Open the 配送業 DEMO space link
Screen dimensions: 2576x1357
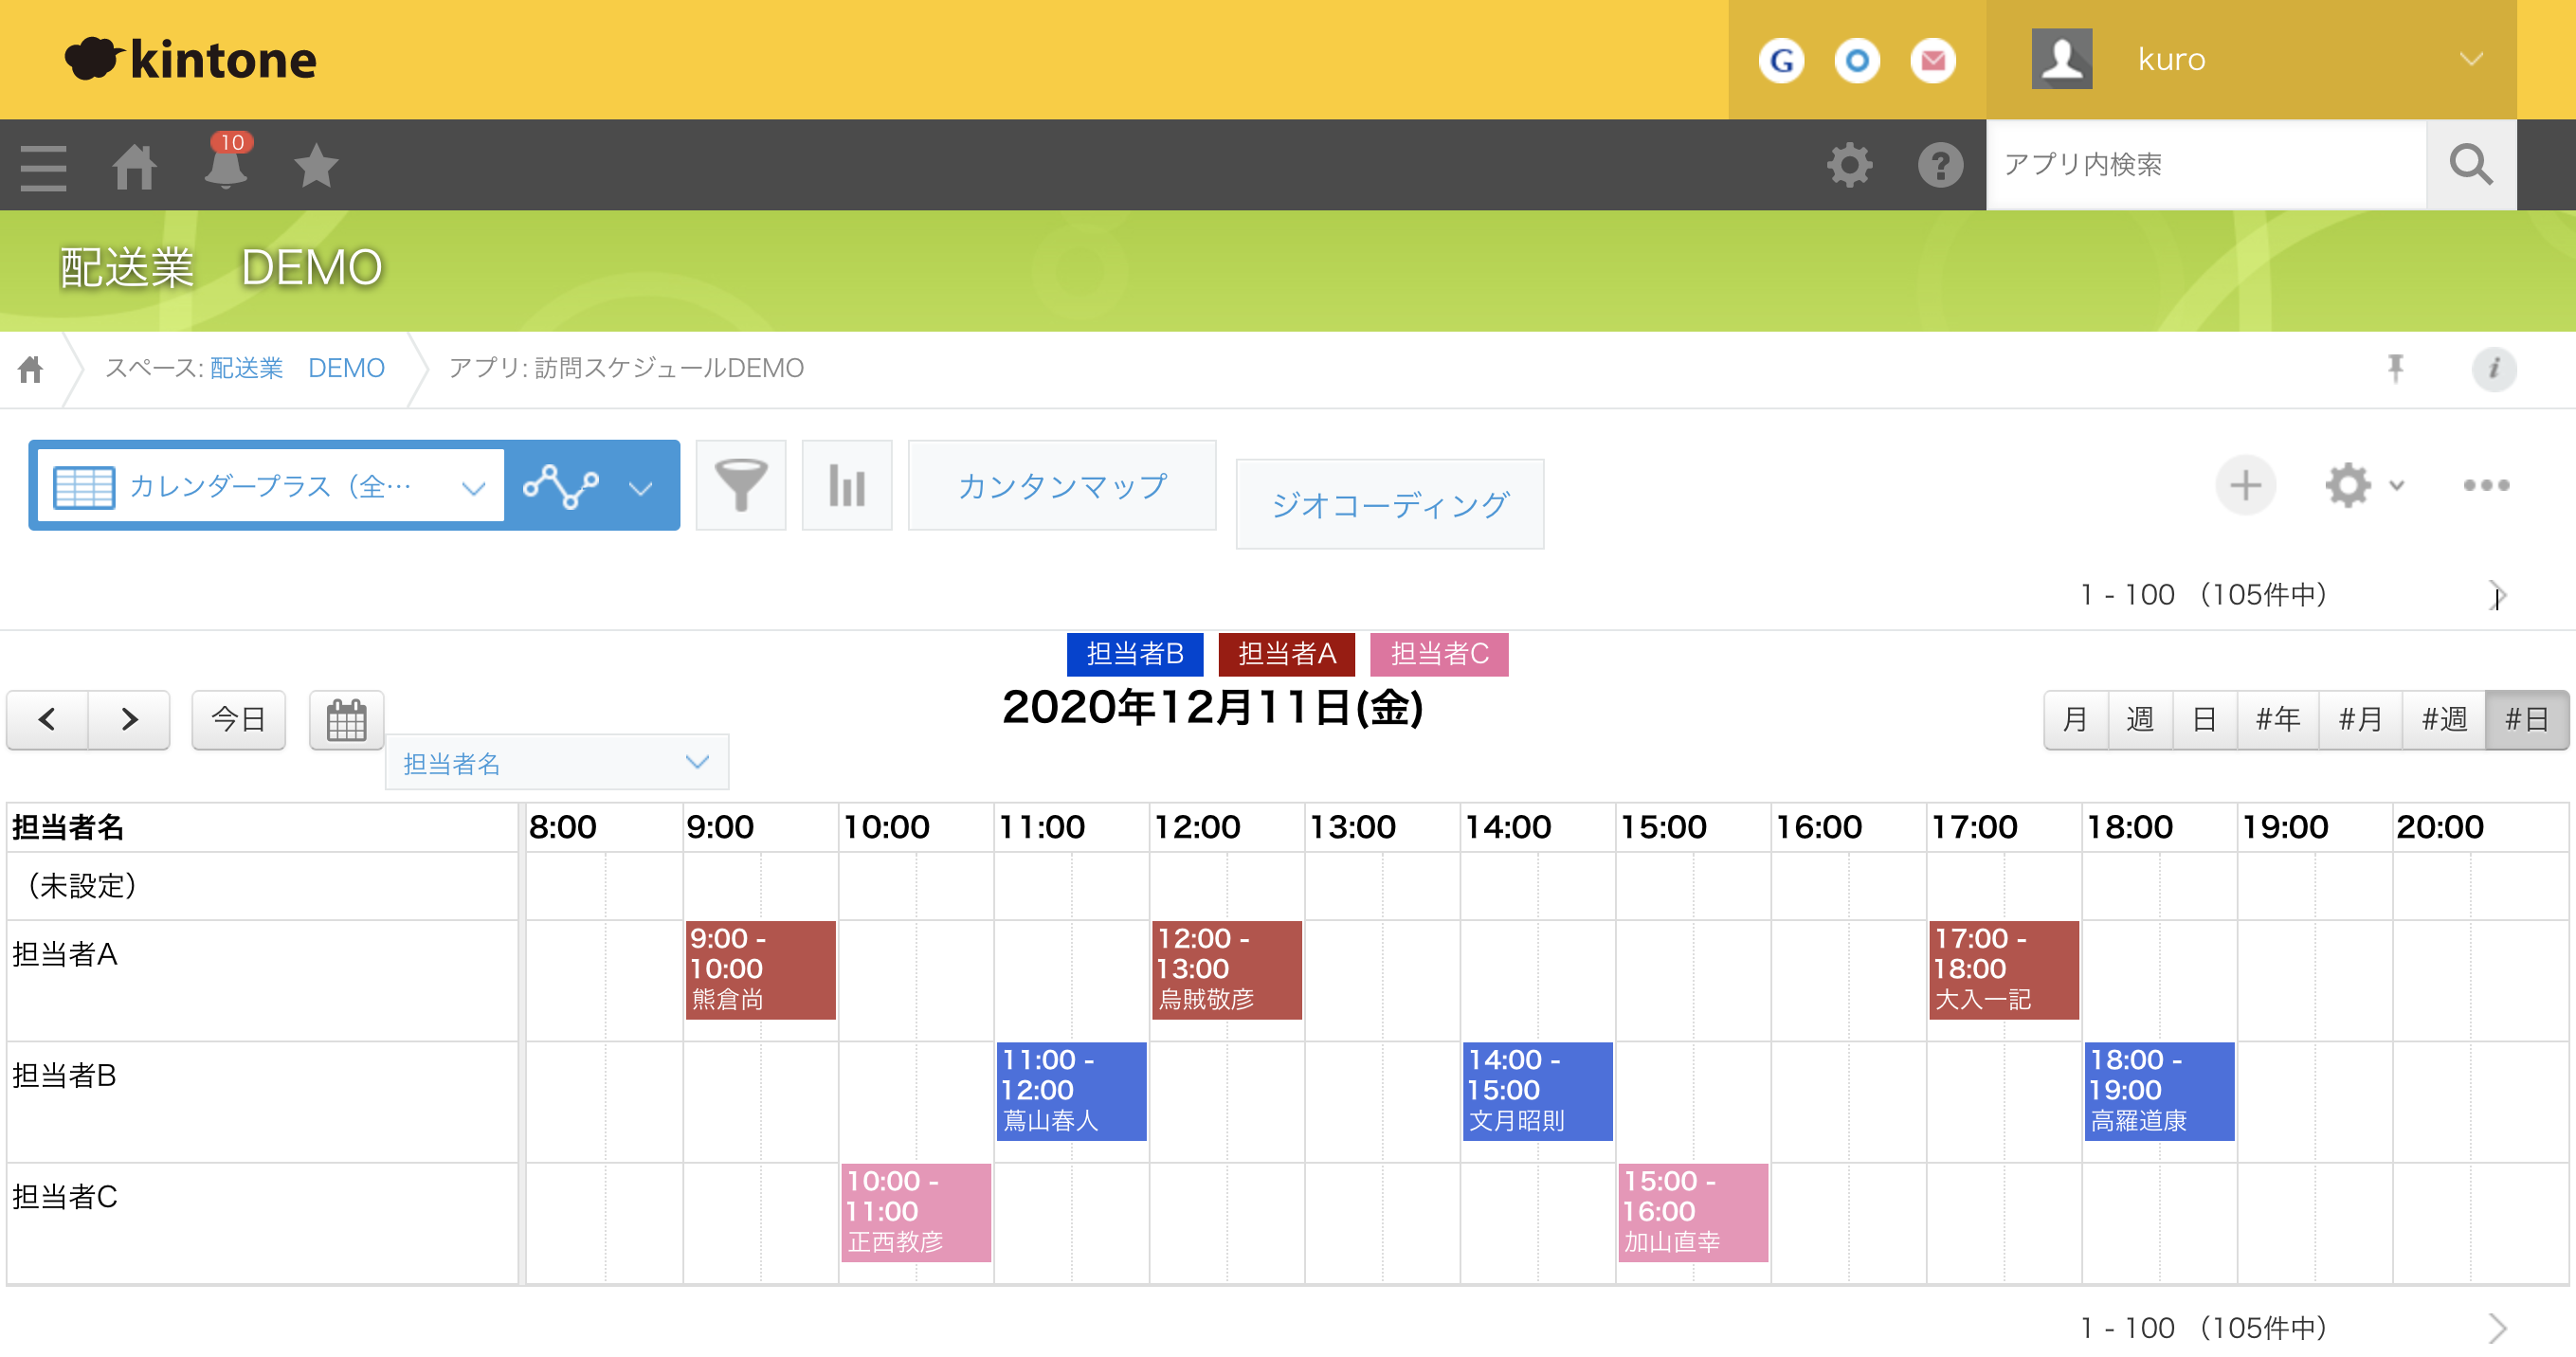click(297, 368)
